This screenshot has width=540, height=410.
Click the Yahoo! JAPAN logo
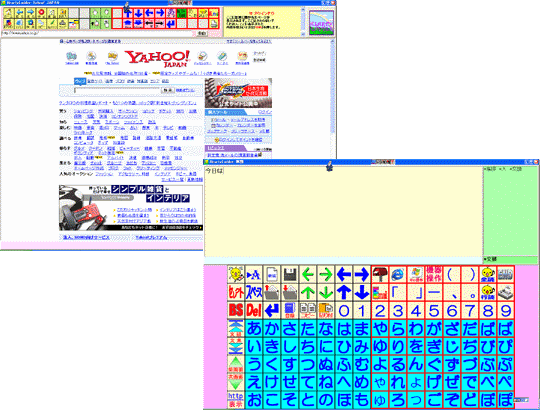pyautogui.click(x=157, y=58)
